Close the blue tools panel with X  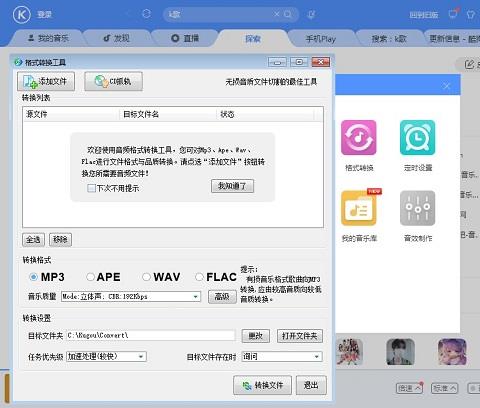coord(447,86)
